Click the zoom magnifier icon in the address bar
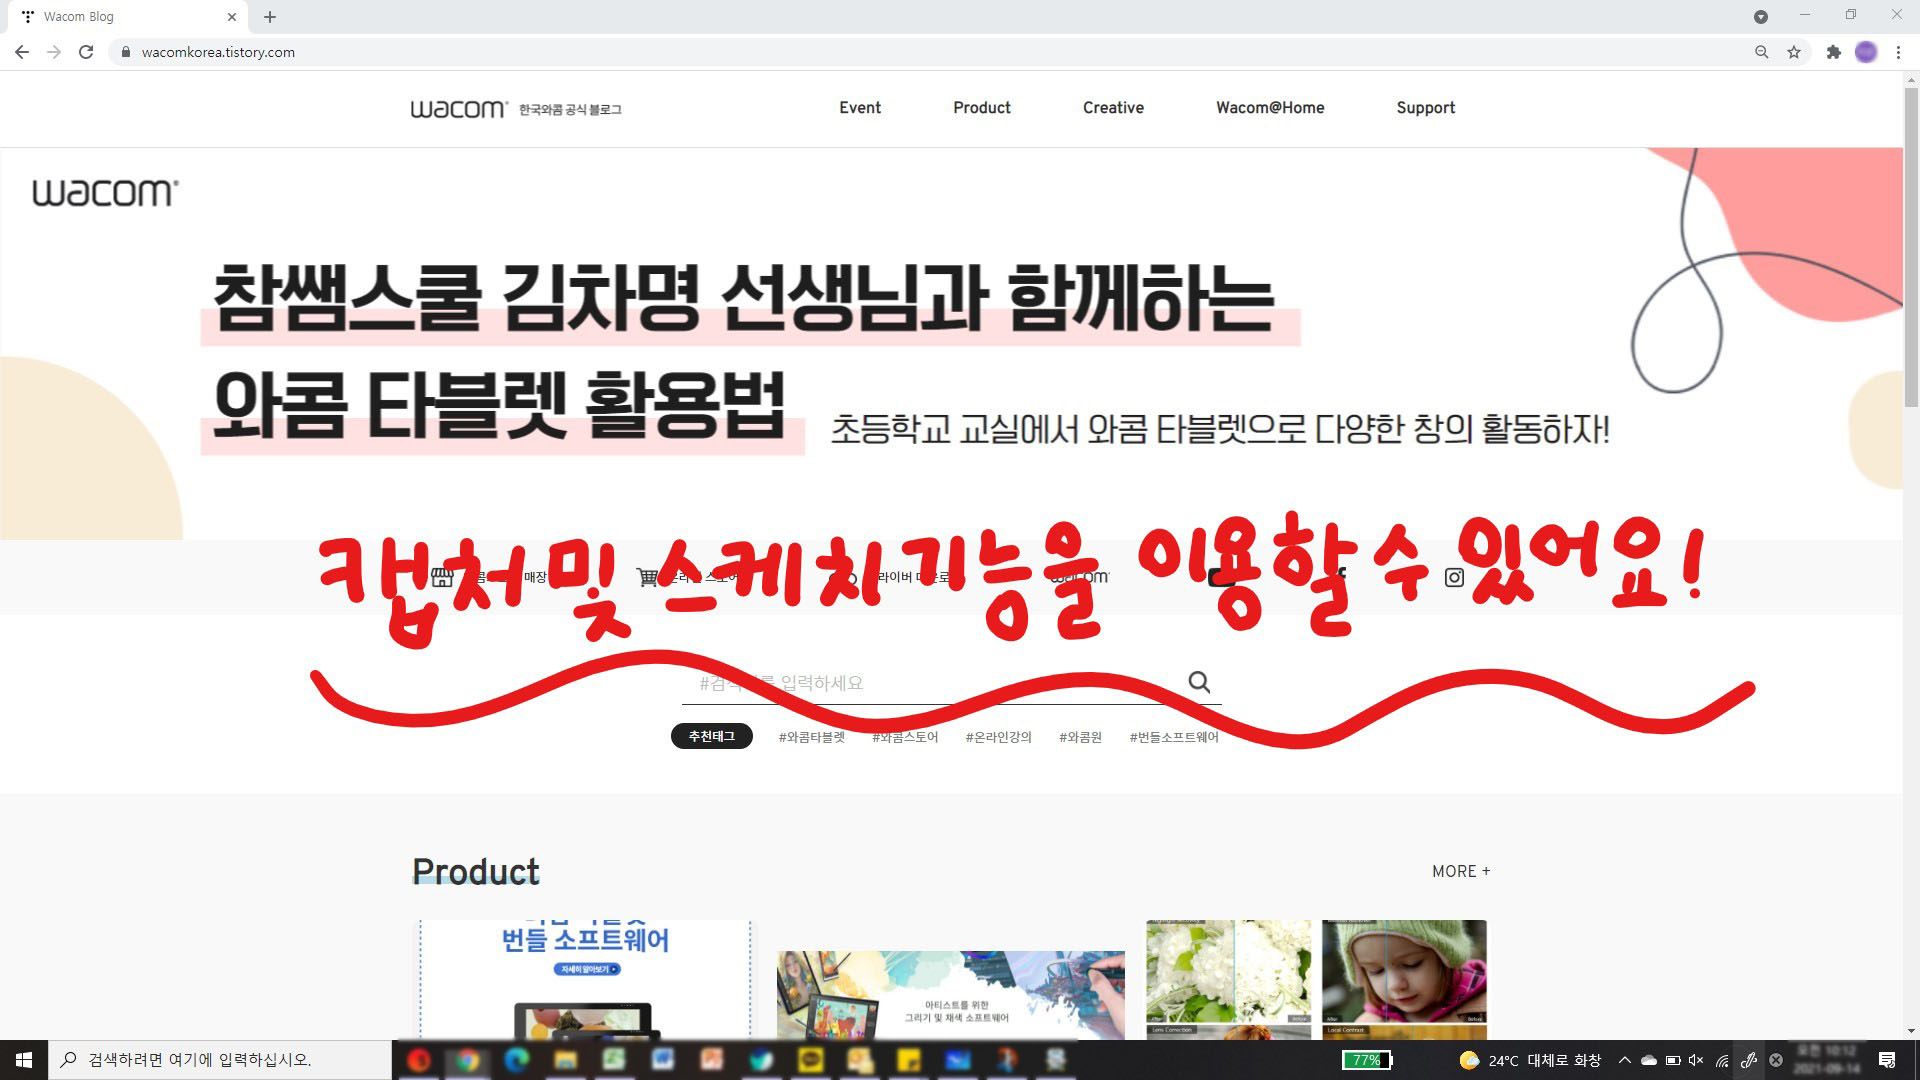1920x1080 pixels. pyautogui.click(x=1761, y=52)
